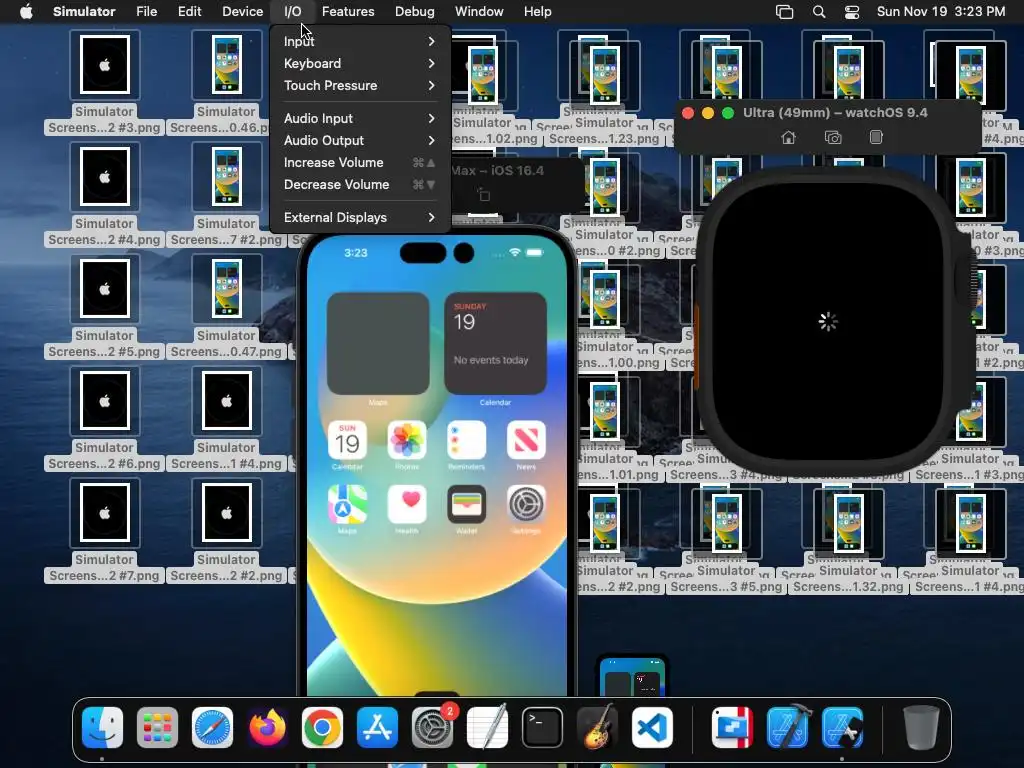Open Xcode from the Dock
Screen dimensions: 1024x768
tap(788, 728)
